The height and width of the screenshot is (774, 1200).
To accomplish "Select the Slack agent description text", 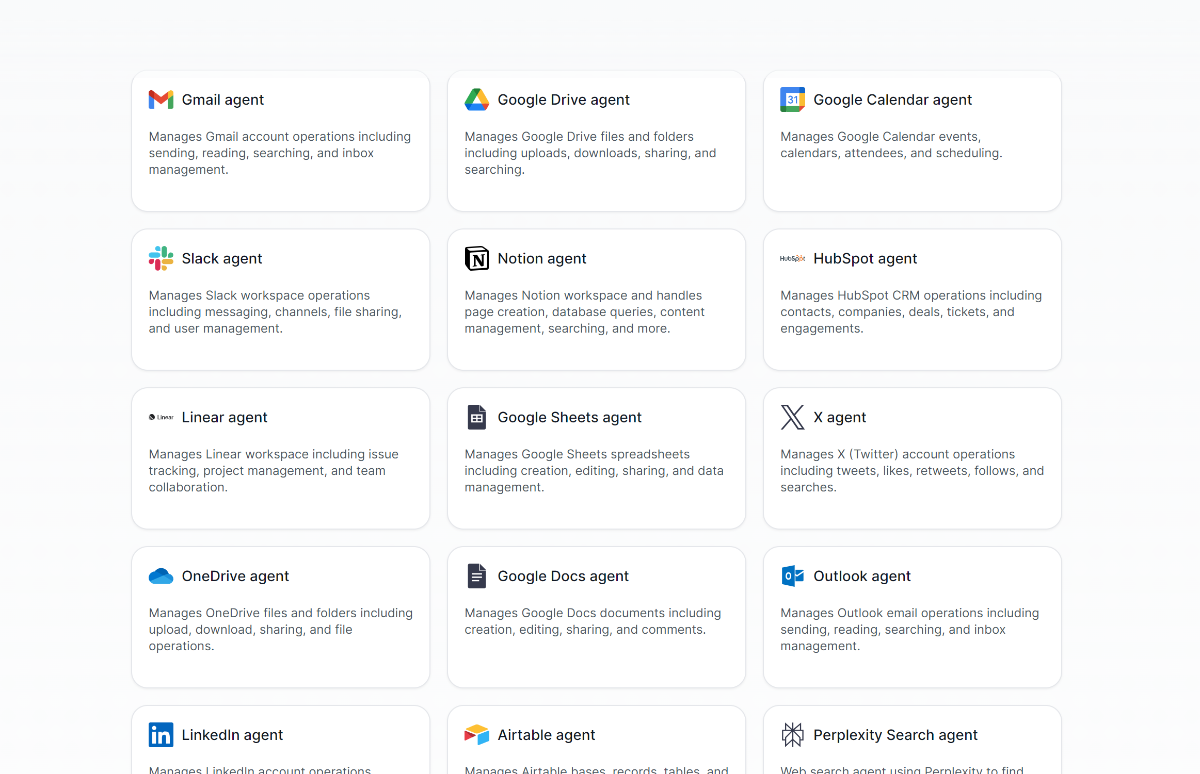I will [x=275, y=312].
